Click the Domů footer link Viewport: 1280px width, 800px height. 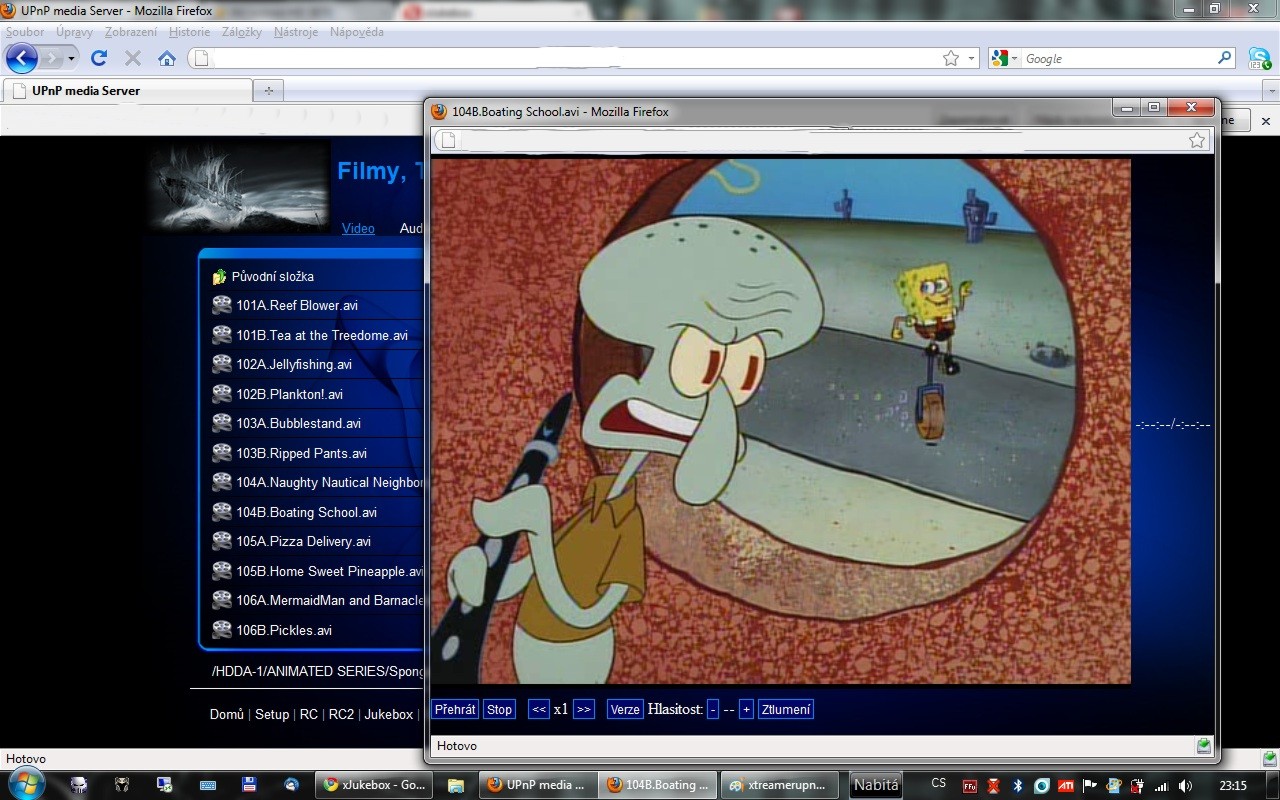click(227, 714)
